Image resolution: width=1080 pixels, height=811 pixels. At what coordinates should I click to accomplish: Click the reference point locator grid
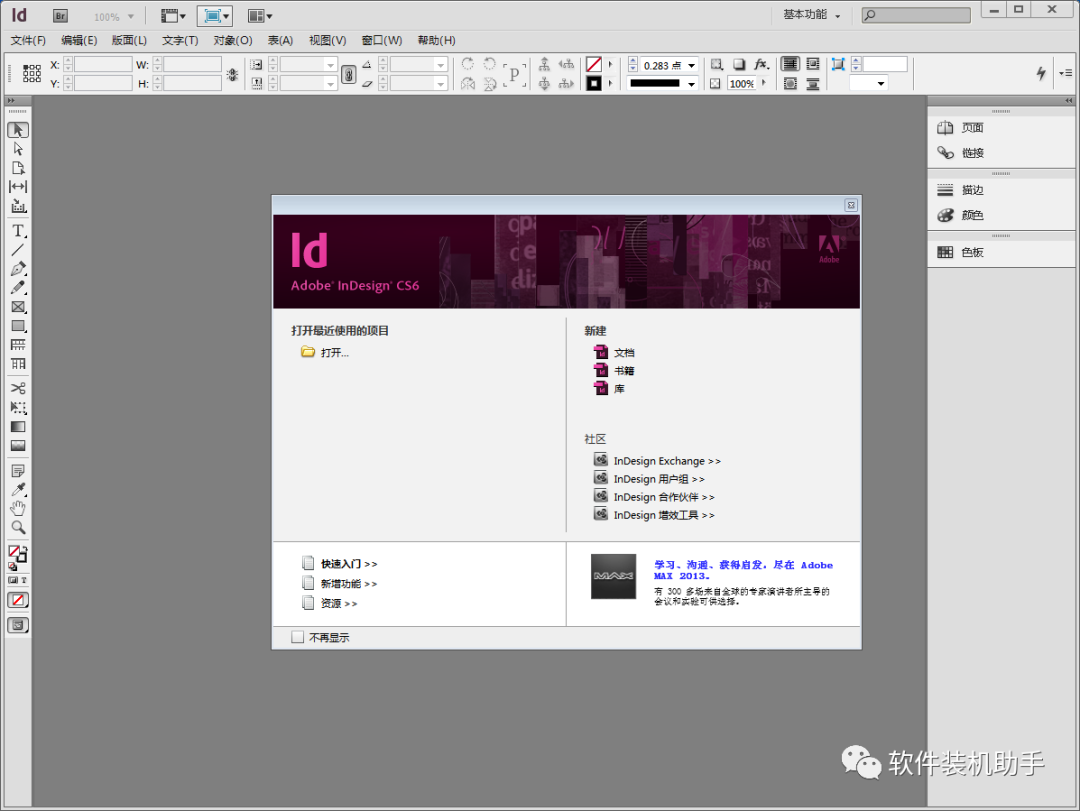point(32,74)
